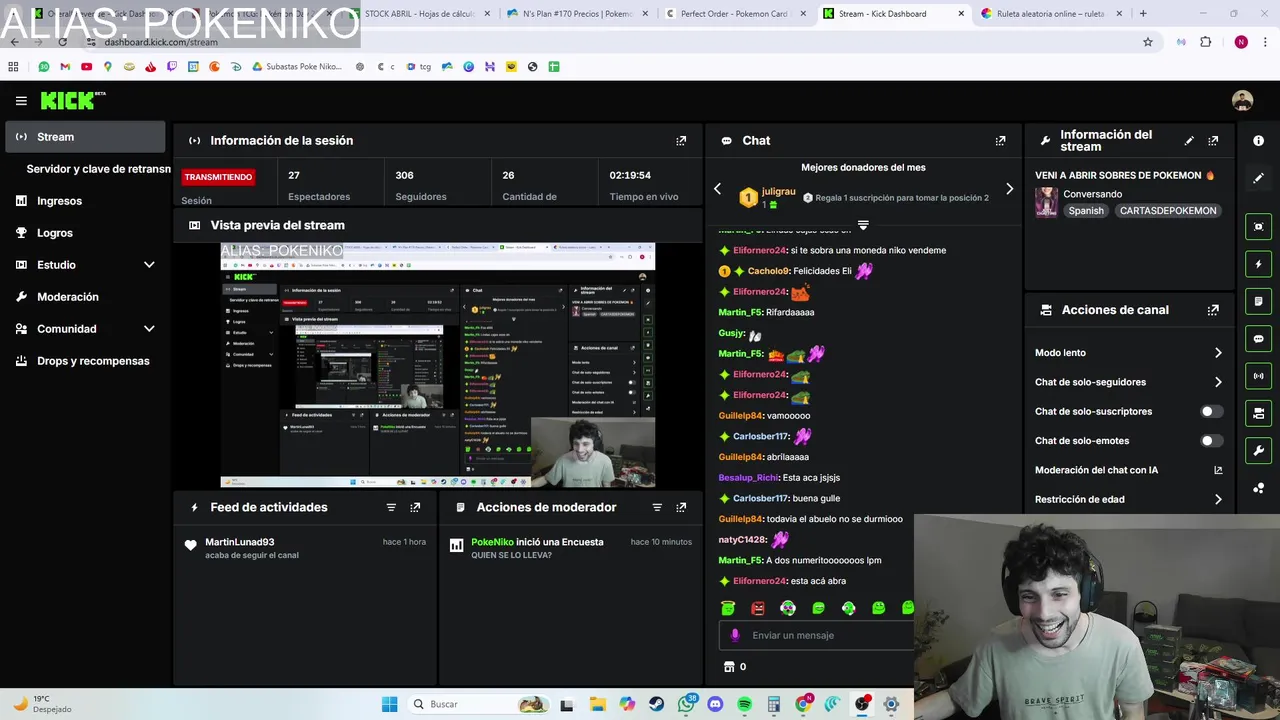Select Stream in the left sidebar

coord(85,137)
